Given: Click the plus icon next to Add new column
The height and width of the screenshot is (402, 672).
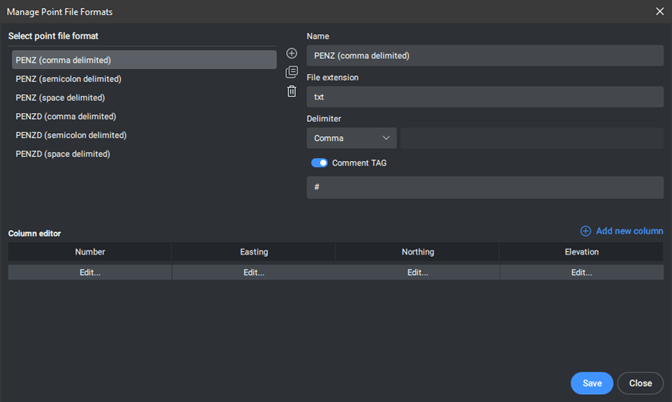Looking at the screenshot, I should tap(585, 231).
